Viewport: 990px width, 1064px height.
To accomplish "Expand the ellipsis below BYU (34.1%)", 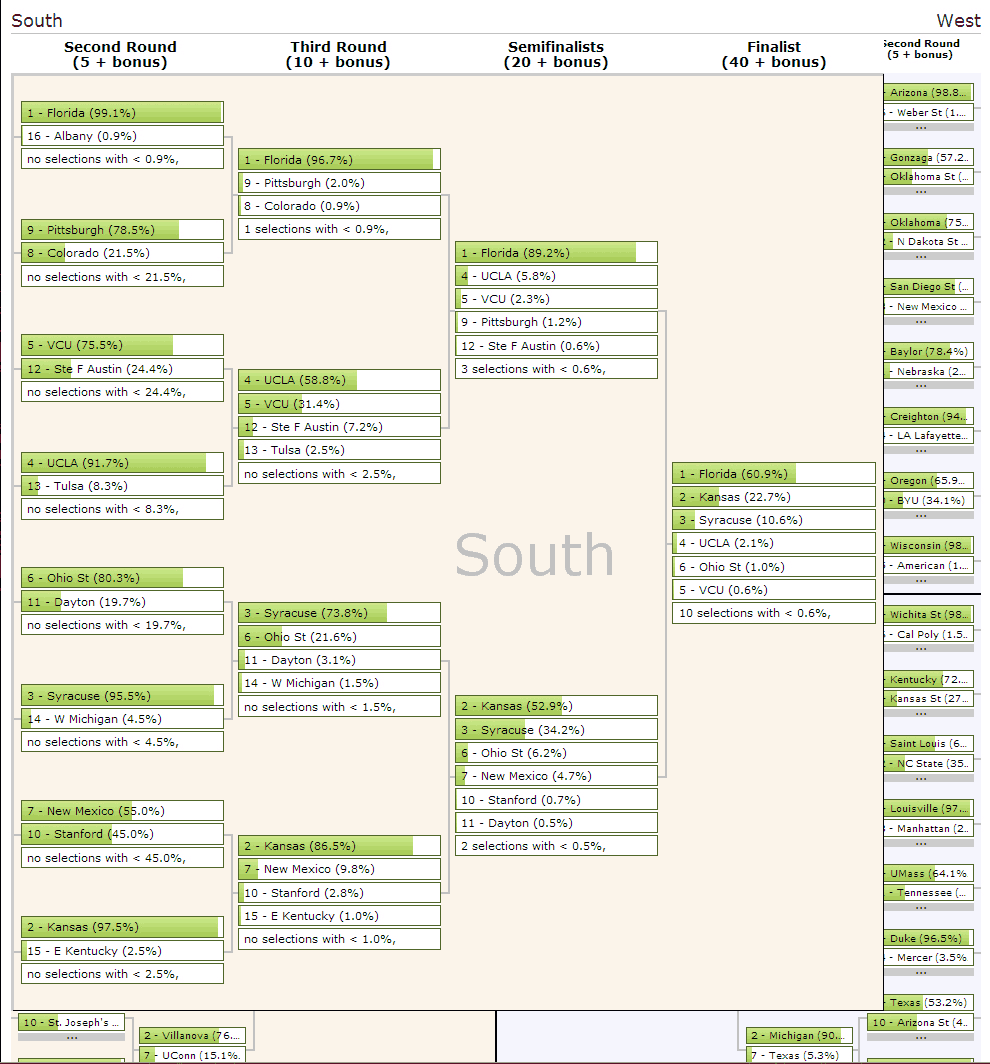I will 920,515.
